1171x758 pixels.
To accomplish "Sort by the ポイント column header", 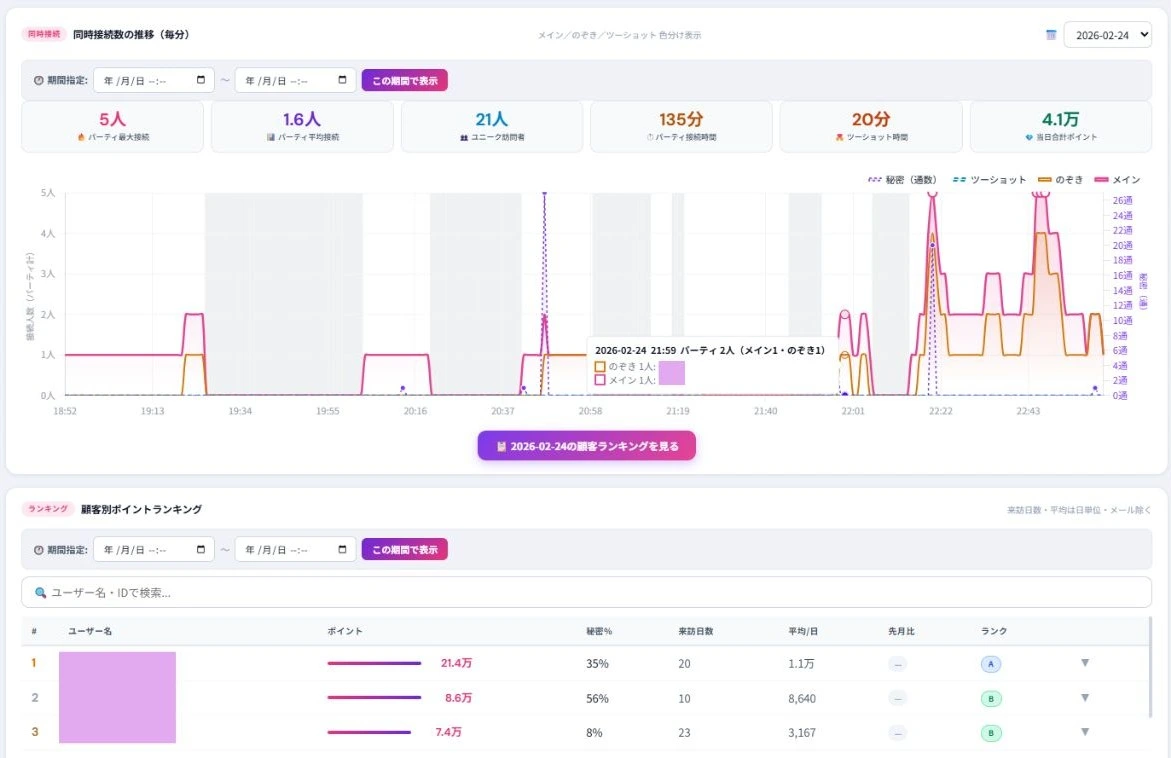I will pos(345,632).
